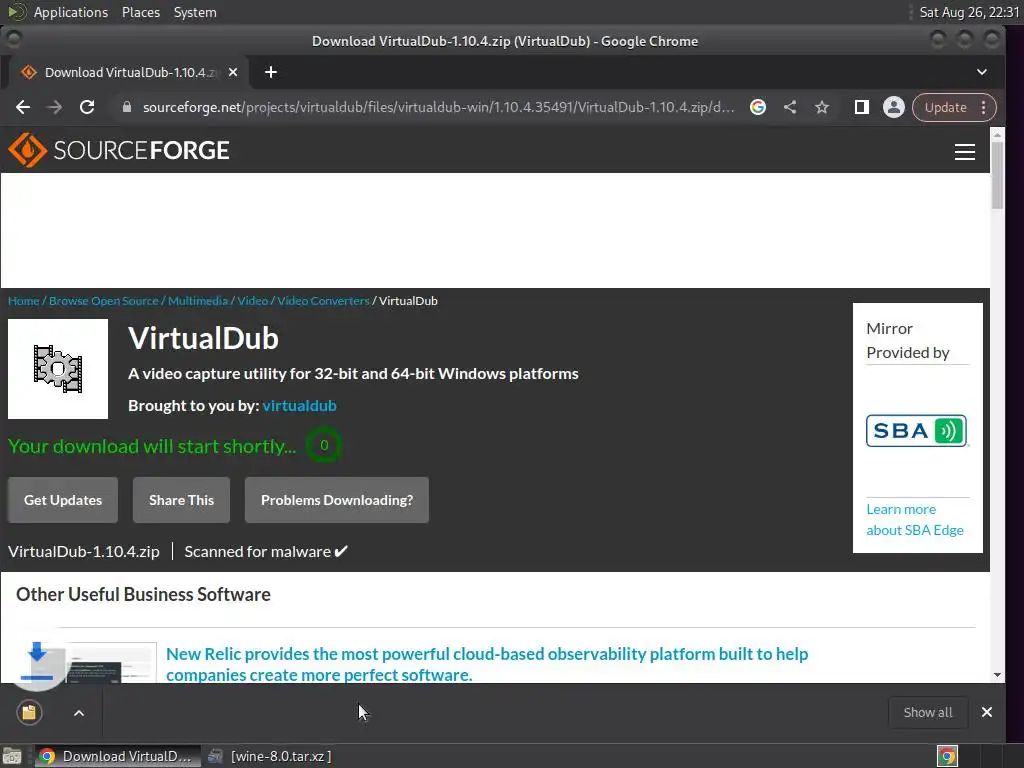The image size is (1024, 768).
Task: Click Chrome's forward arrow
Action: click(x=55, y=108)
